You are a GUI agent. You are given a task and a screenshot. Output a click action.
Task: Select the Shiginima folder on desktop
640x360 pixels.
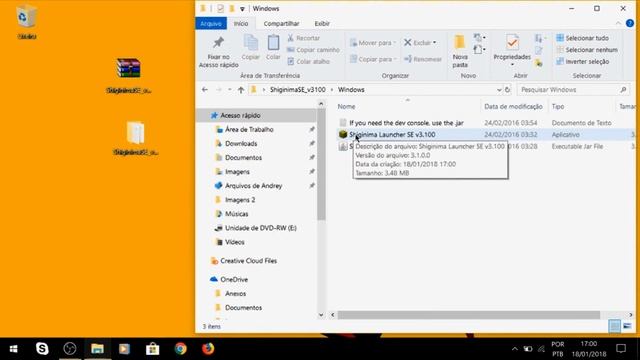pyautogui.click(x=136, y=138)
